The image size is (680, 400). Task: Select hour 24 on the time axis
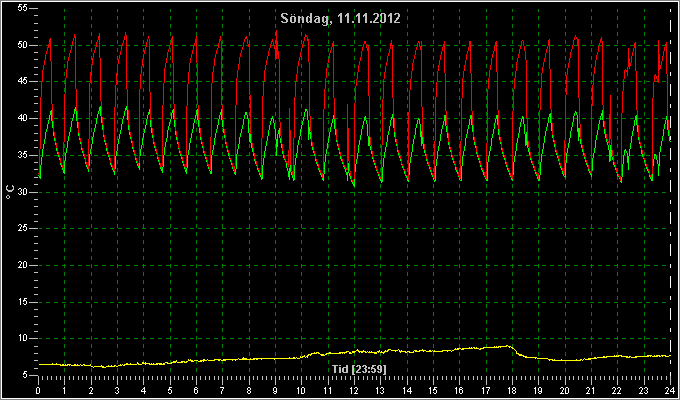[670, 391]
